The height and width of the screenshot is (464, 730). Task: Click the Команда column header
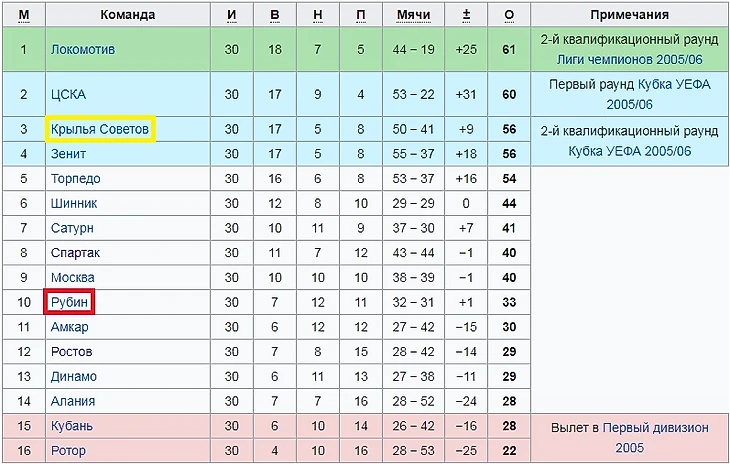[128, 15]
